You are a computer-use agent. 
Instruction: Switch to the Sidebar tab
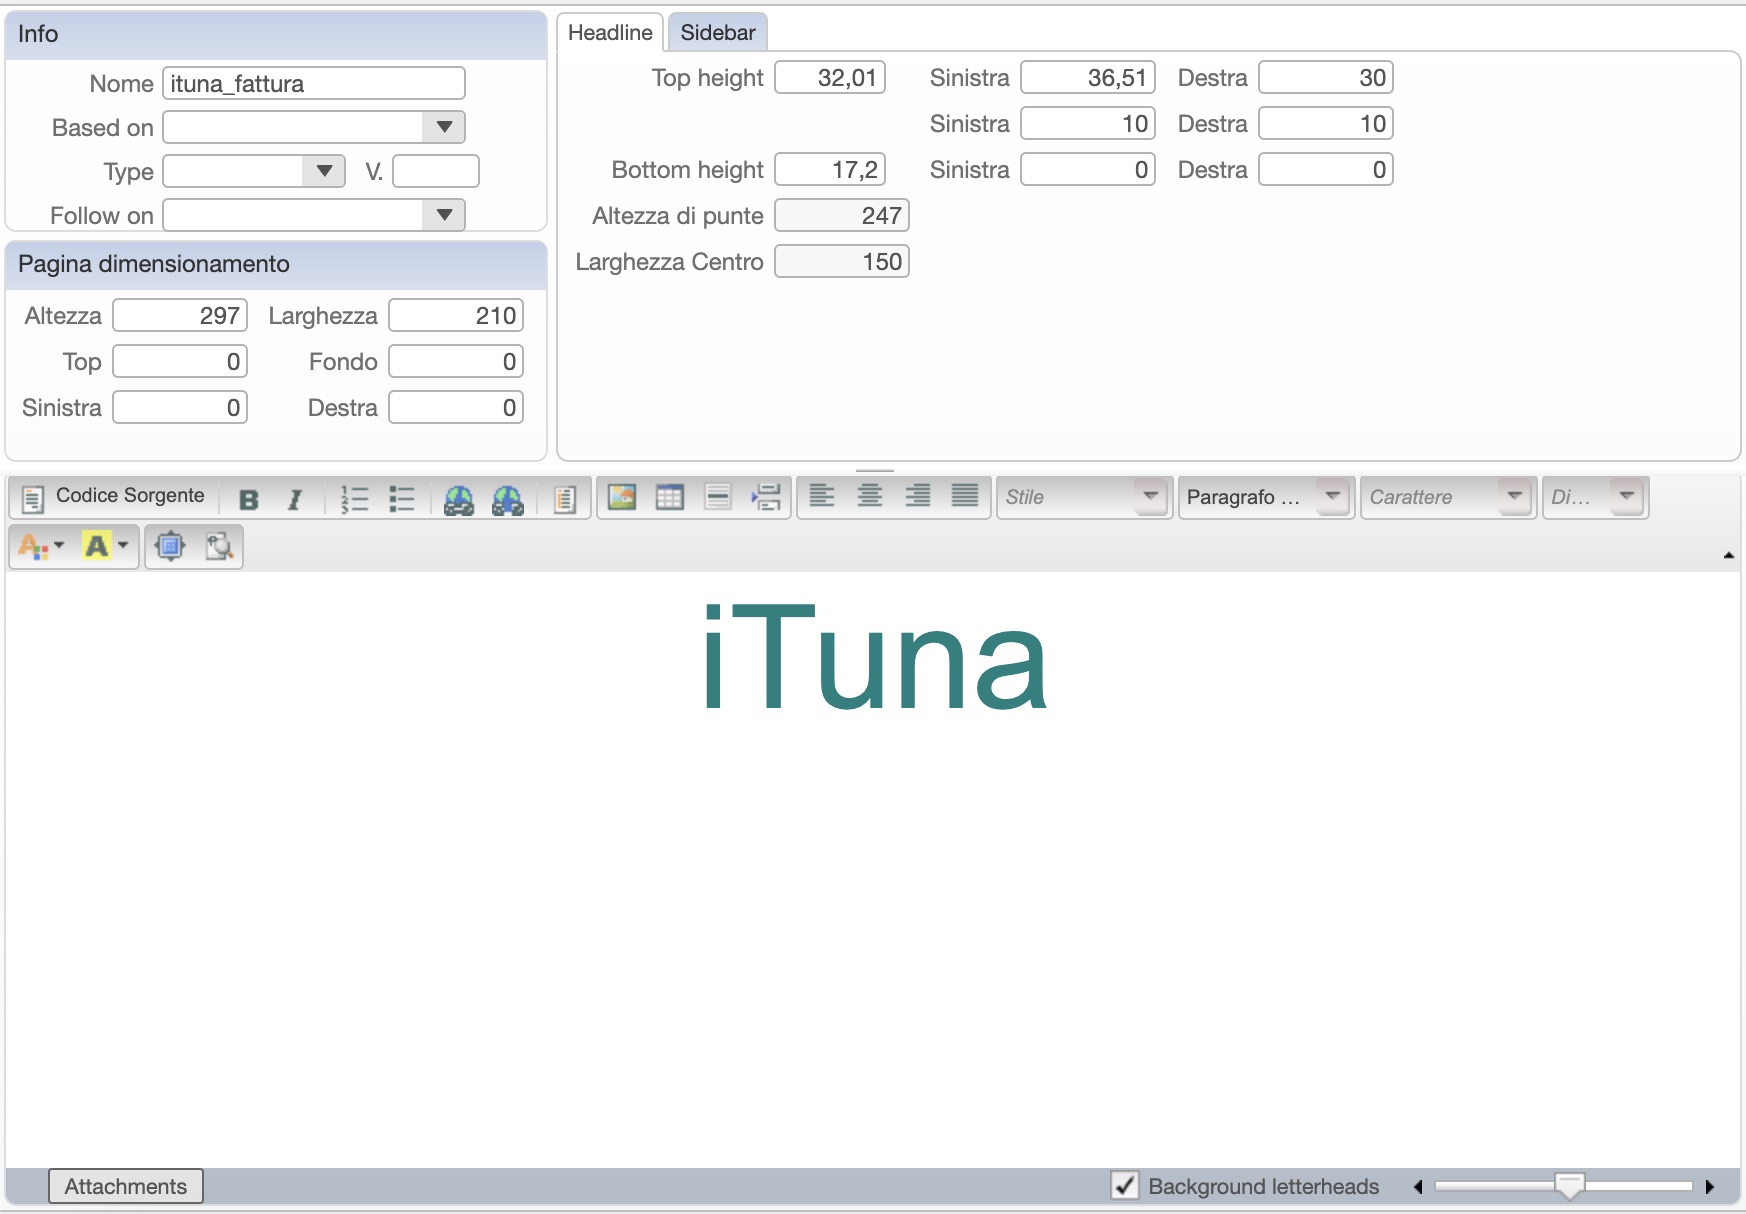(718, 33)
